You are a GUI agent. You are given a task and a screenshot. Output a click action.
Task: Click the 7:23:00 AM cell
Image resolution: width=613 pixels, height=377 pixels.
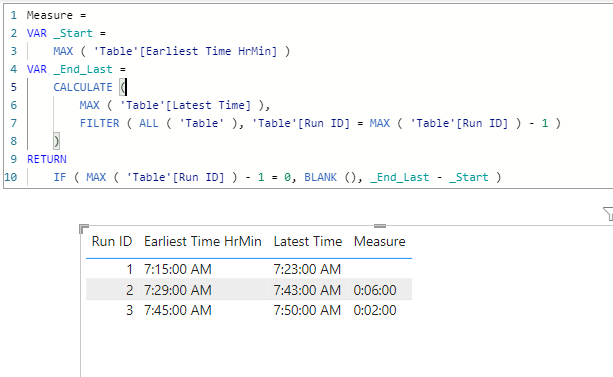coord(307,269)
